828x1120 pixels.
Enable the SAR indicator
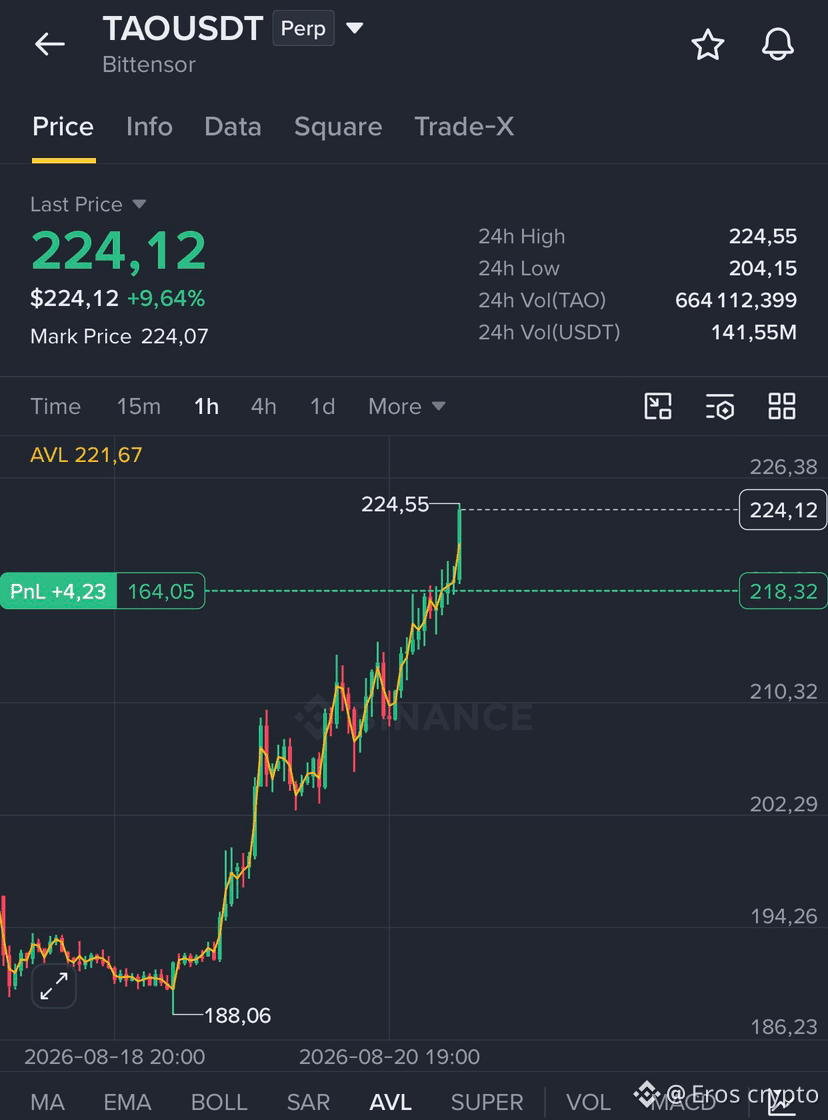point(308,1101)
